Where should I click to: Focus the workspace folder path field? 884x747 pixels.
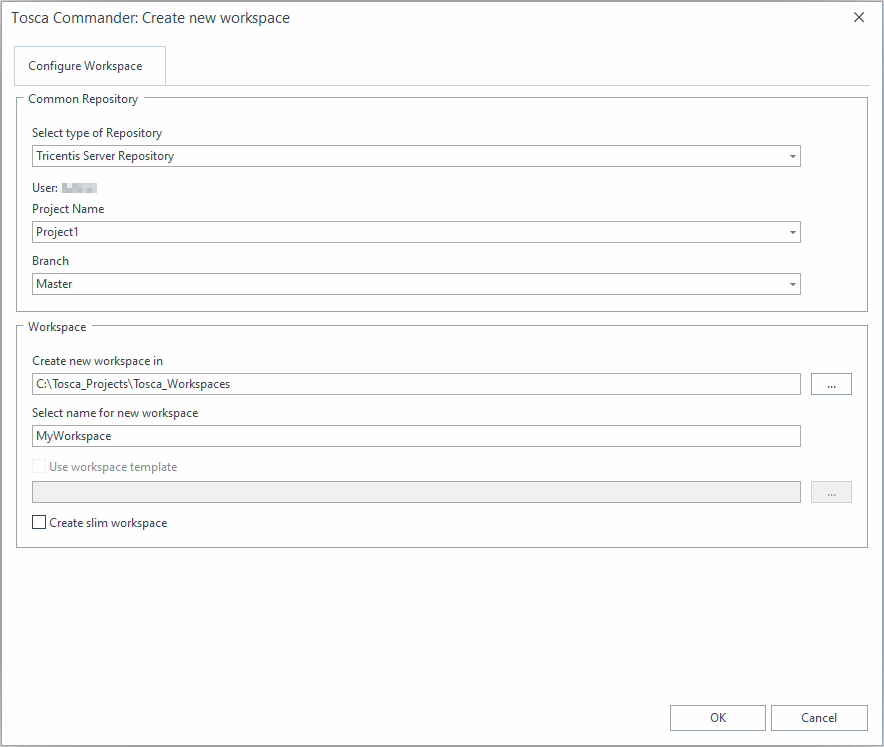[416, 384]
